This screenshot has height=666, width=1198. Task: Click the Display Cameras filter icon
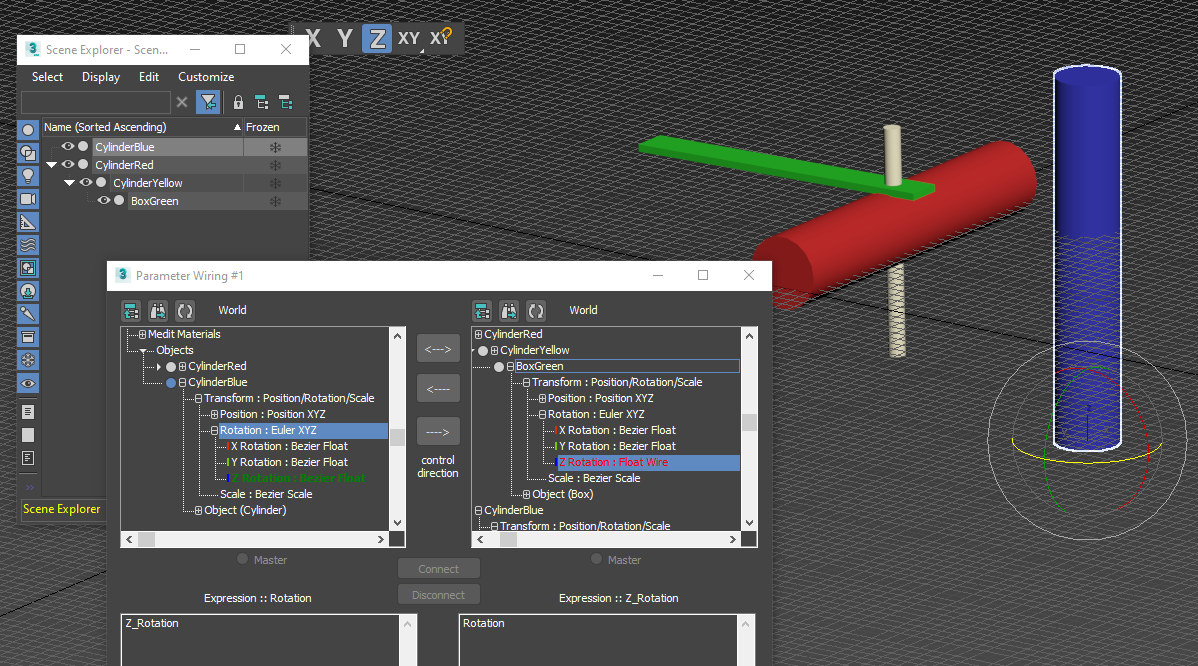28,199
